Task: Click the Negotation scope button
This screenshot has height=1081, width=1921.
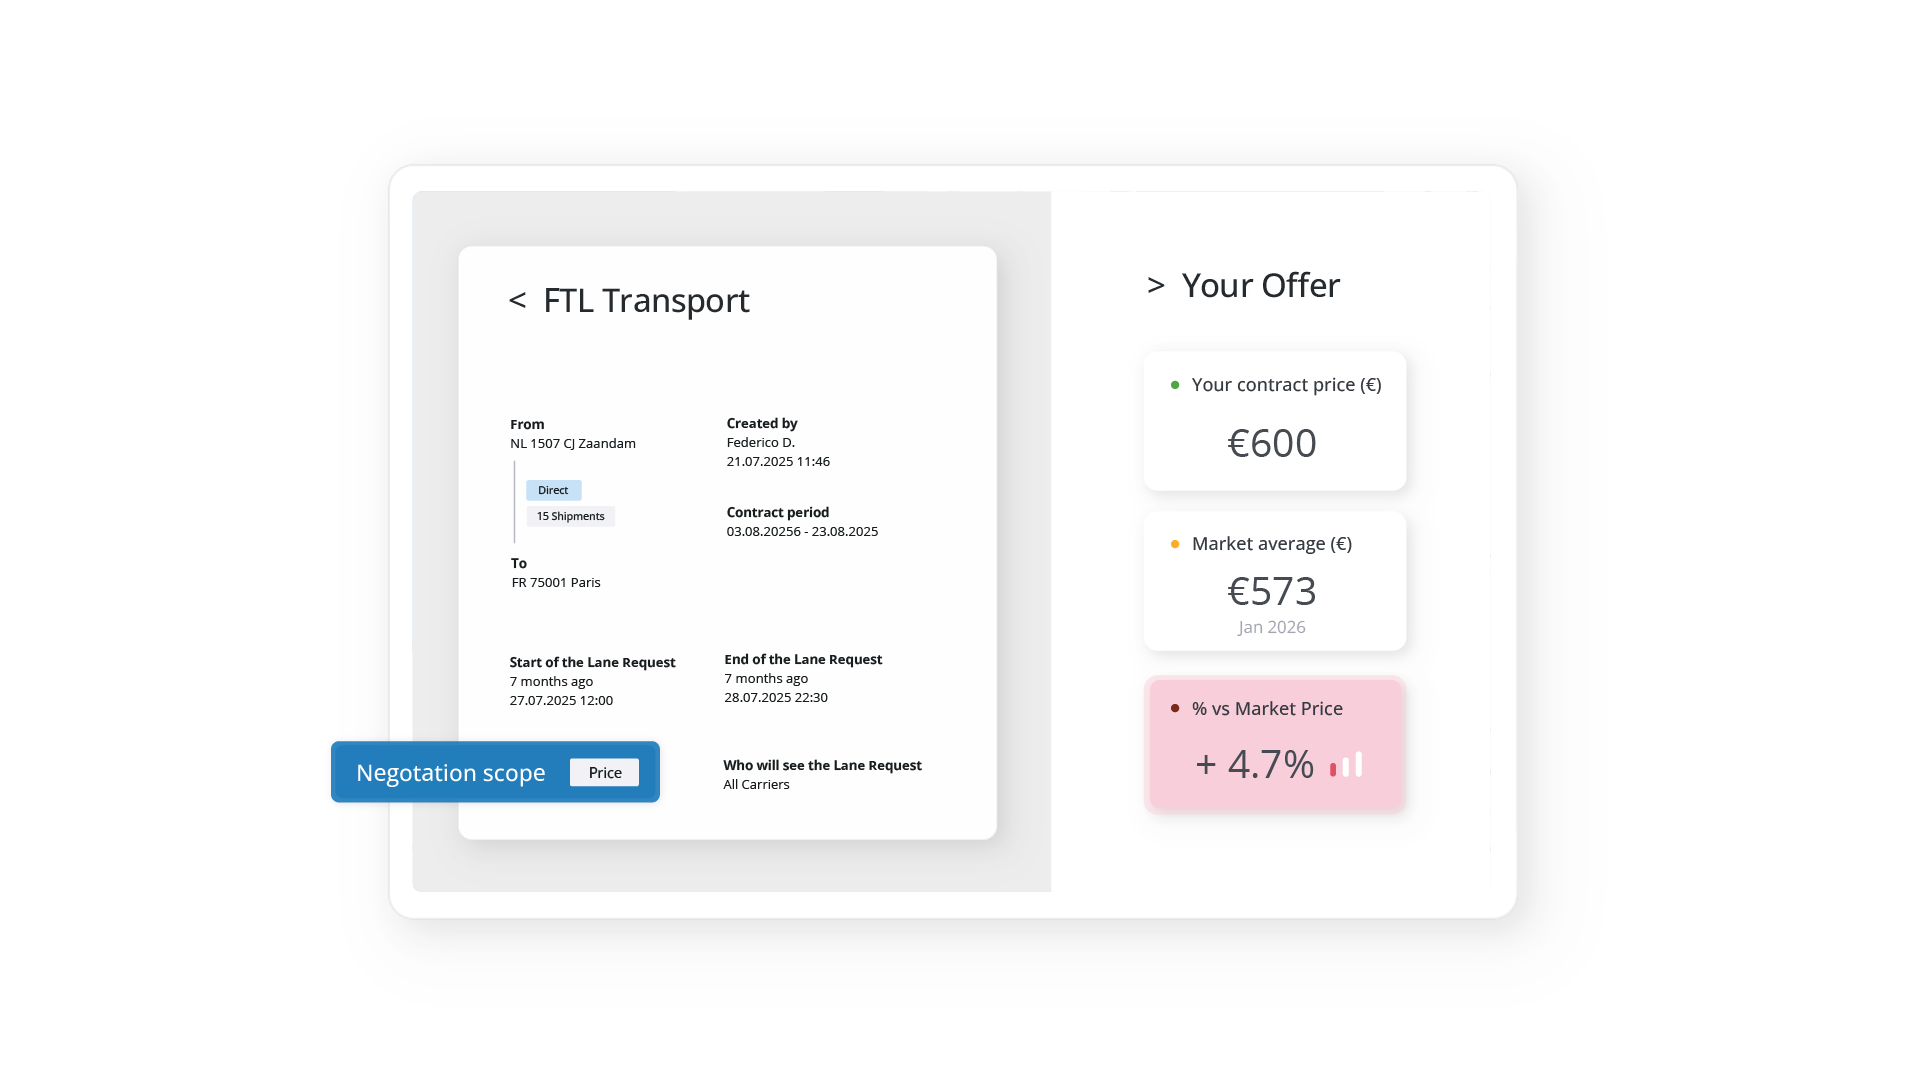Action: click(451, 772)
